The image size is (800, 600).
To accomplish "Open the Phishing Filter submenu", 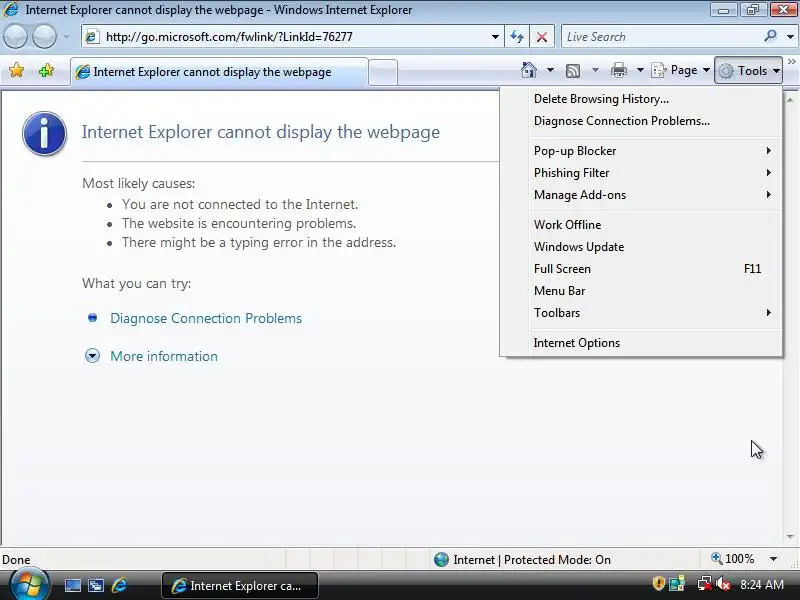I will click(x=641, y=173).
